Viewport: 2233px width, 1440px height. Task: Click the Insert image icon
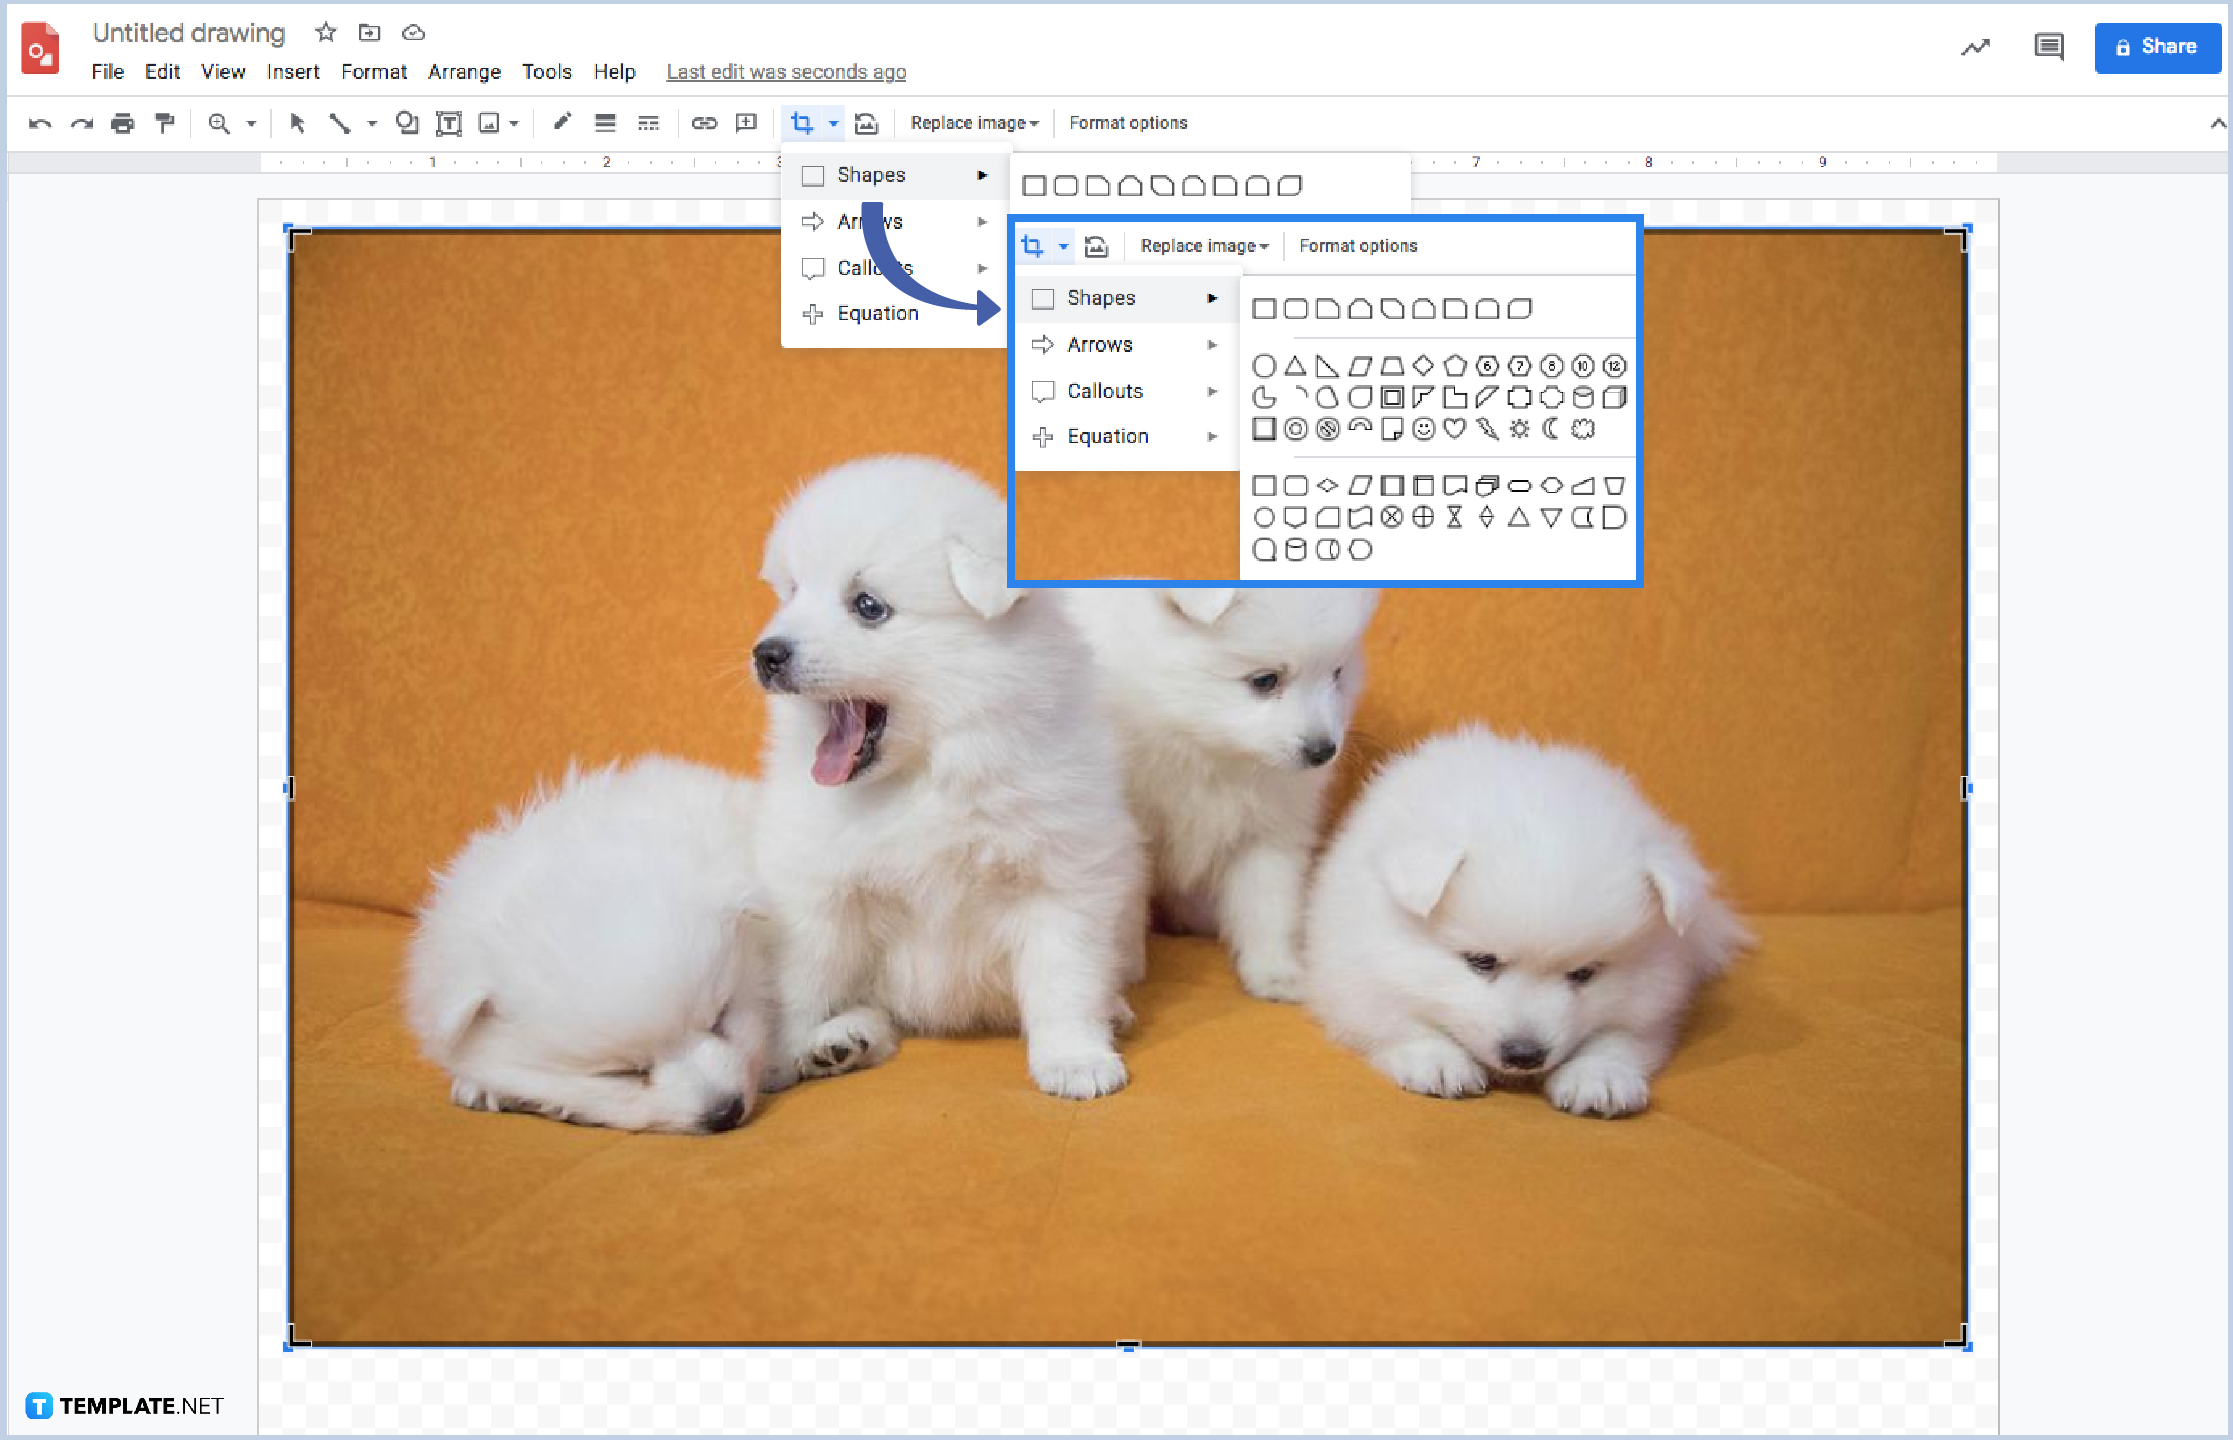[489, 122]
